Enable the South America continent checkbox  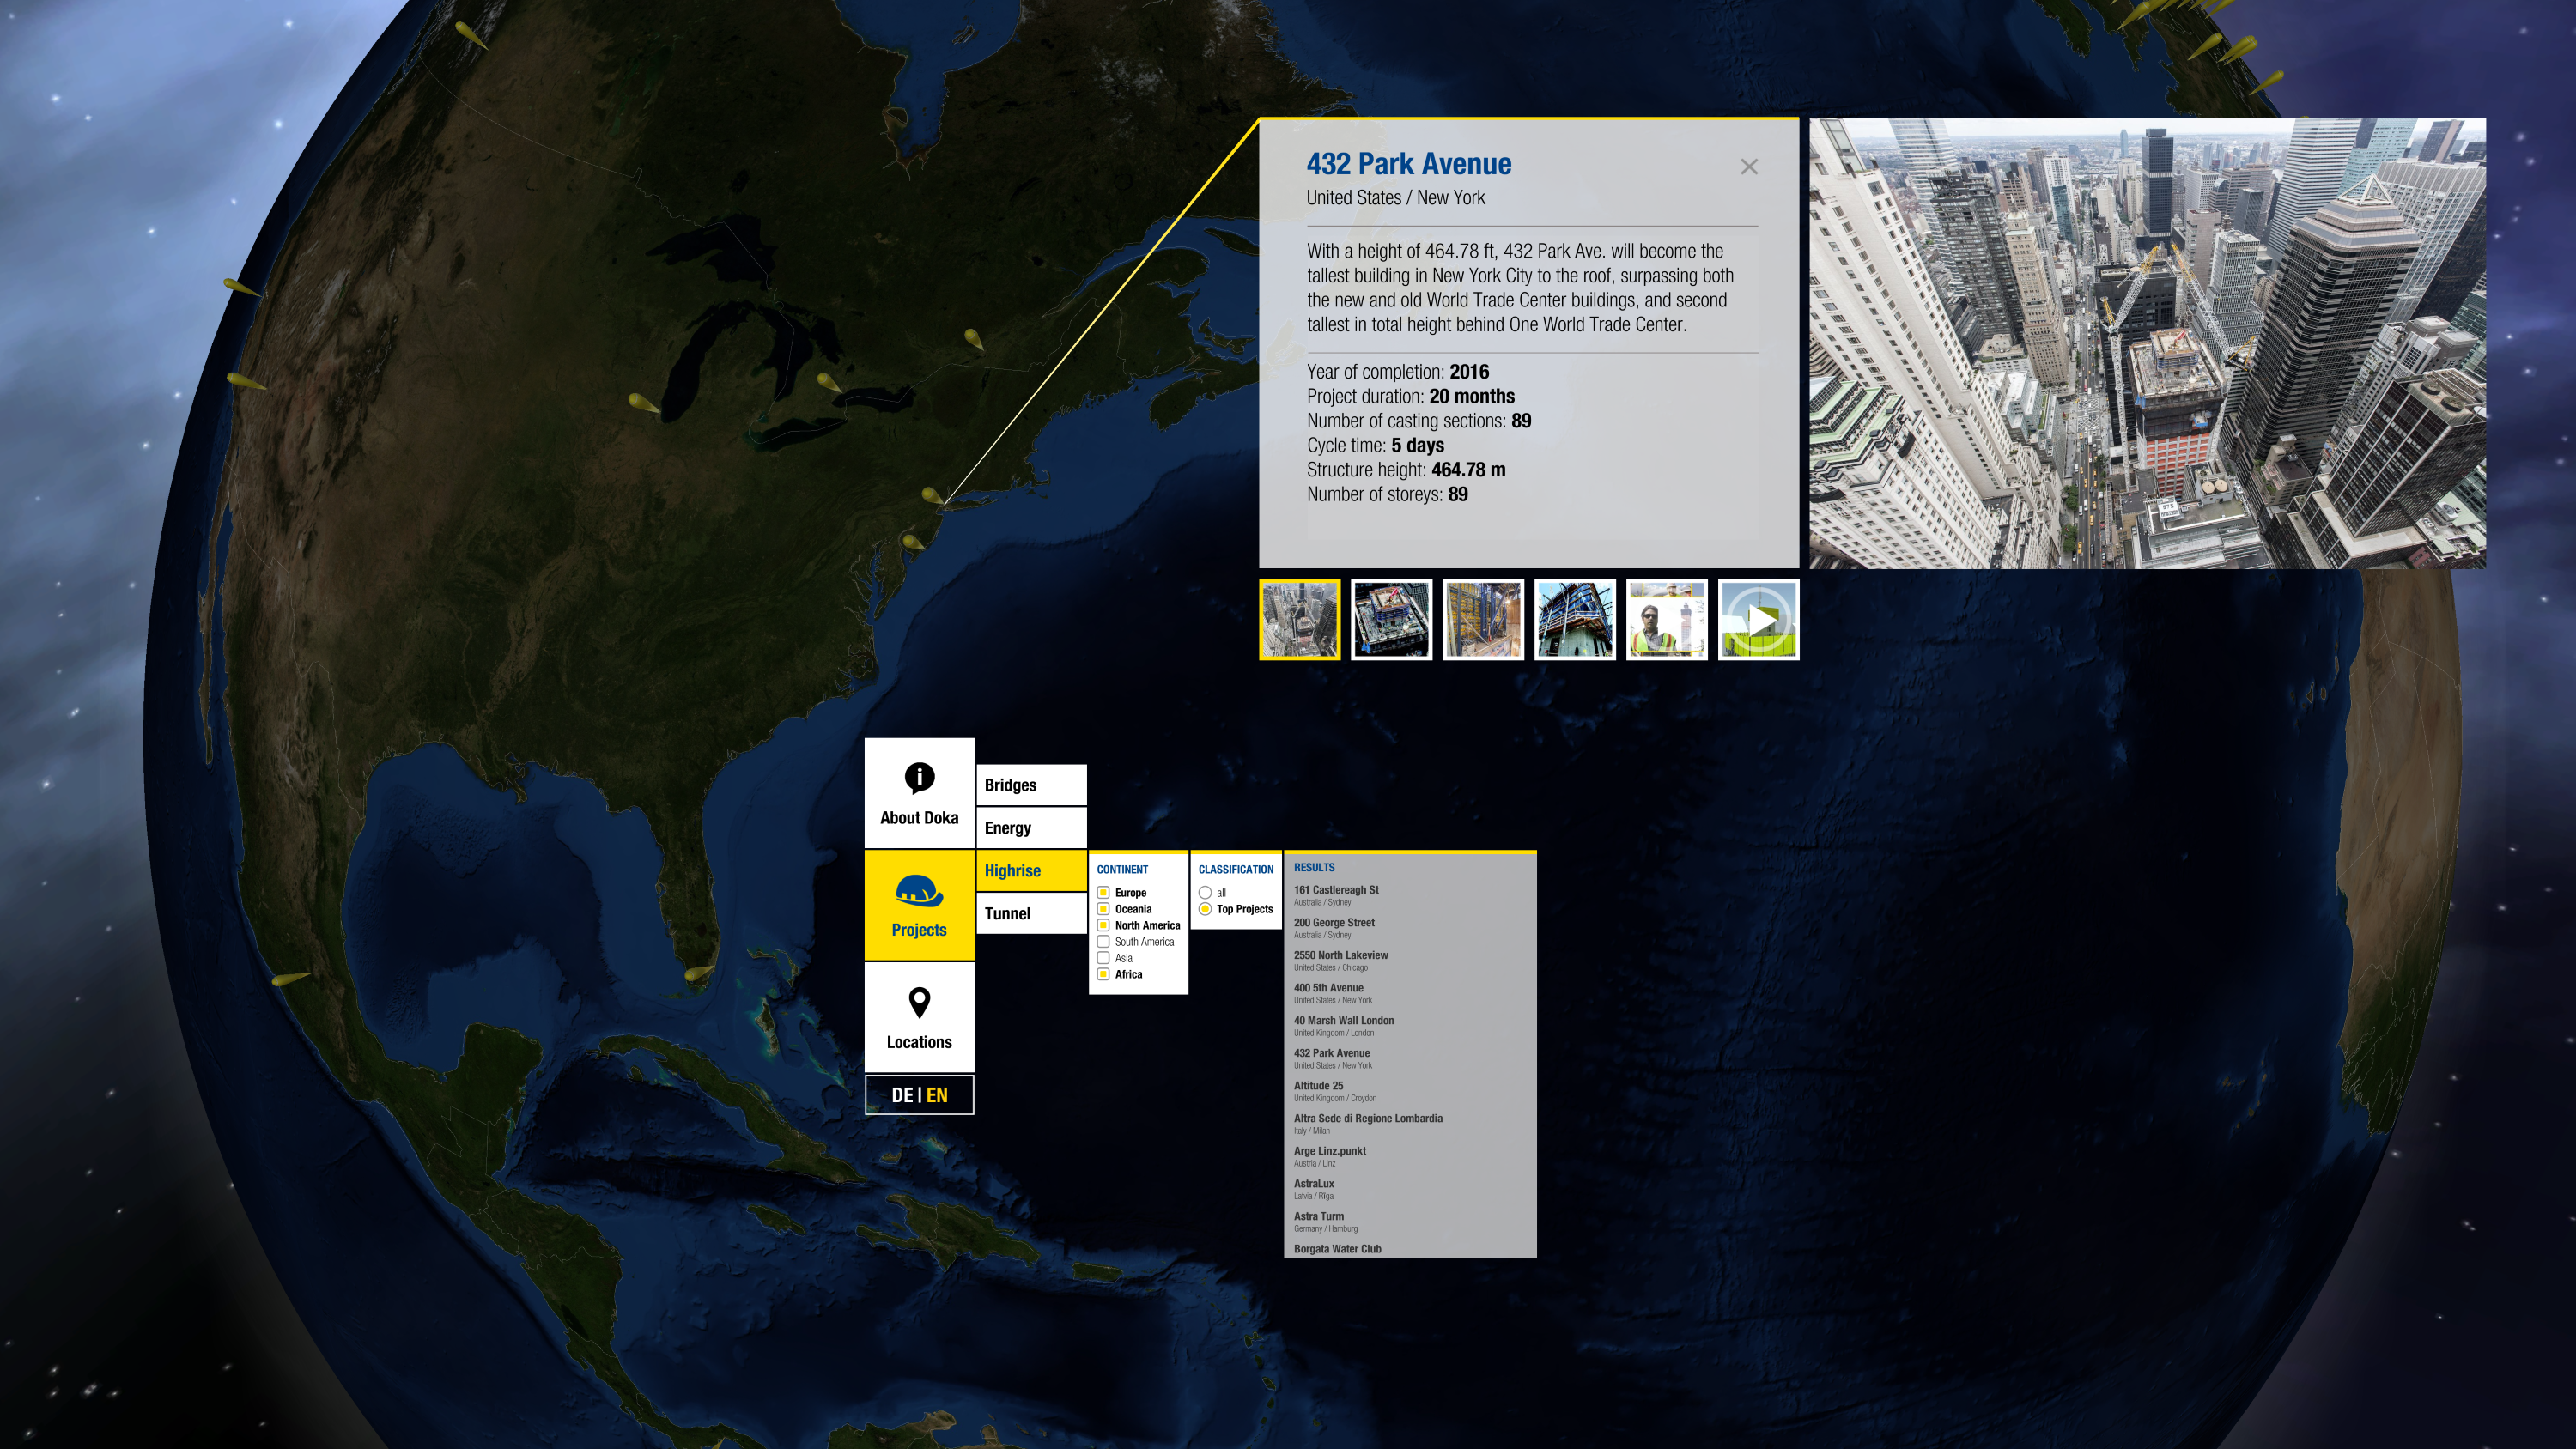click(x=1103, y=941)
